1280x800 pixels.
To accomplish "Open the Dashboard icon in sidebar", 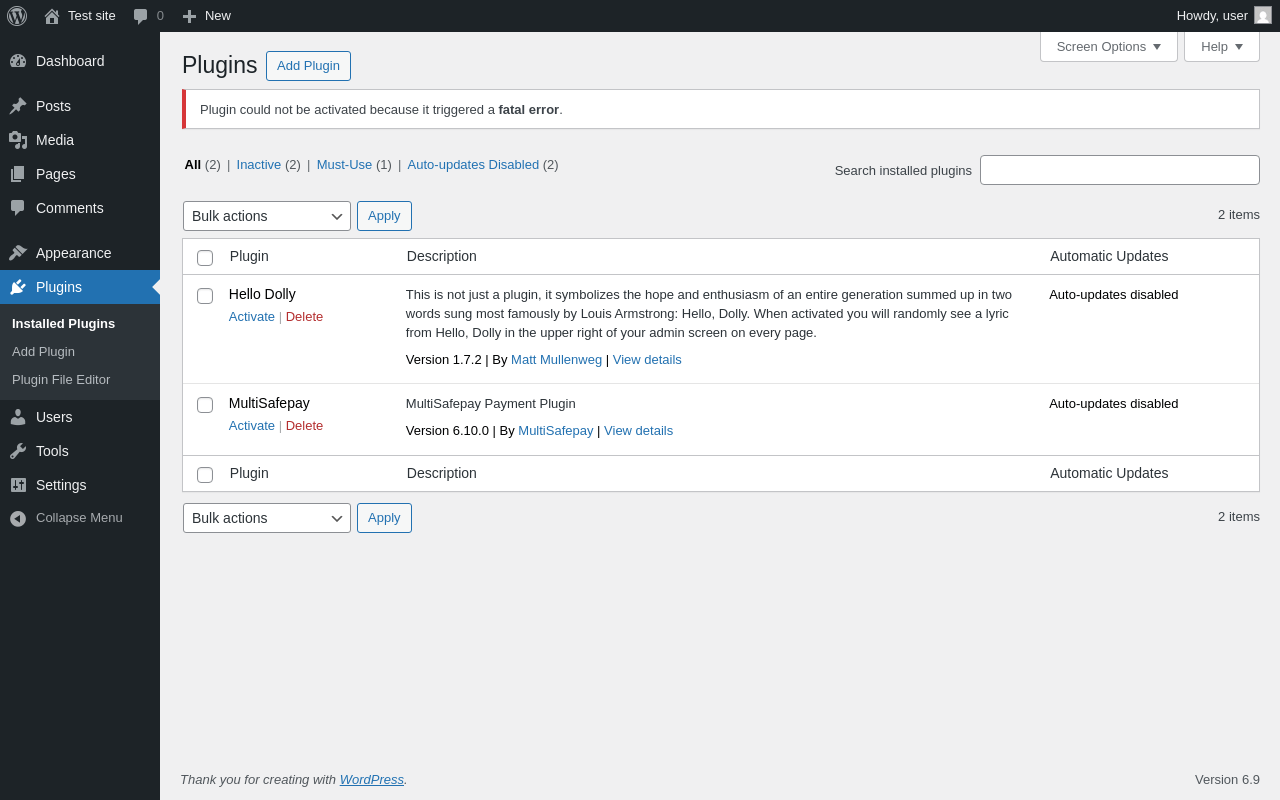I will pyautogui.click(x=18, y=61).
